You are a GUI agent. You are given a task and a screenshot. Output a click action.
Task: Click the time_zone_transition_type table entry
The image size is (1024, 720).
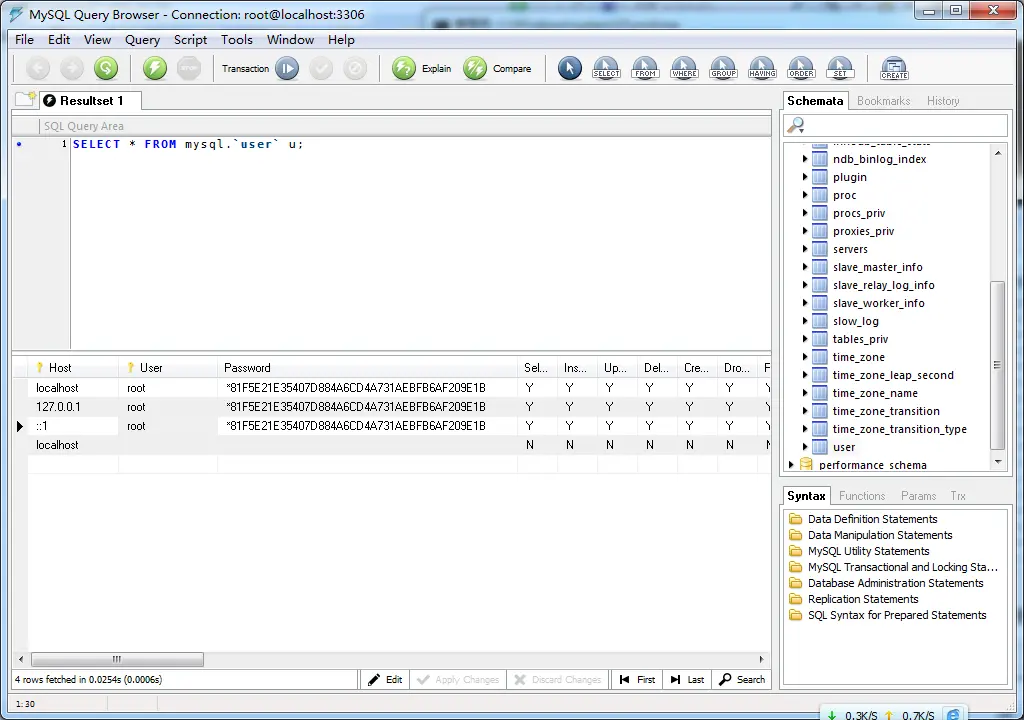click(899, 429)
